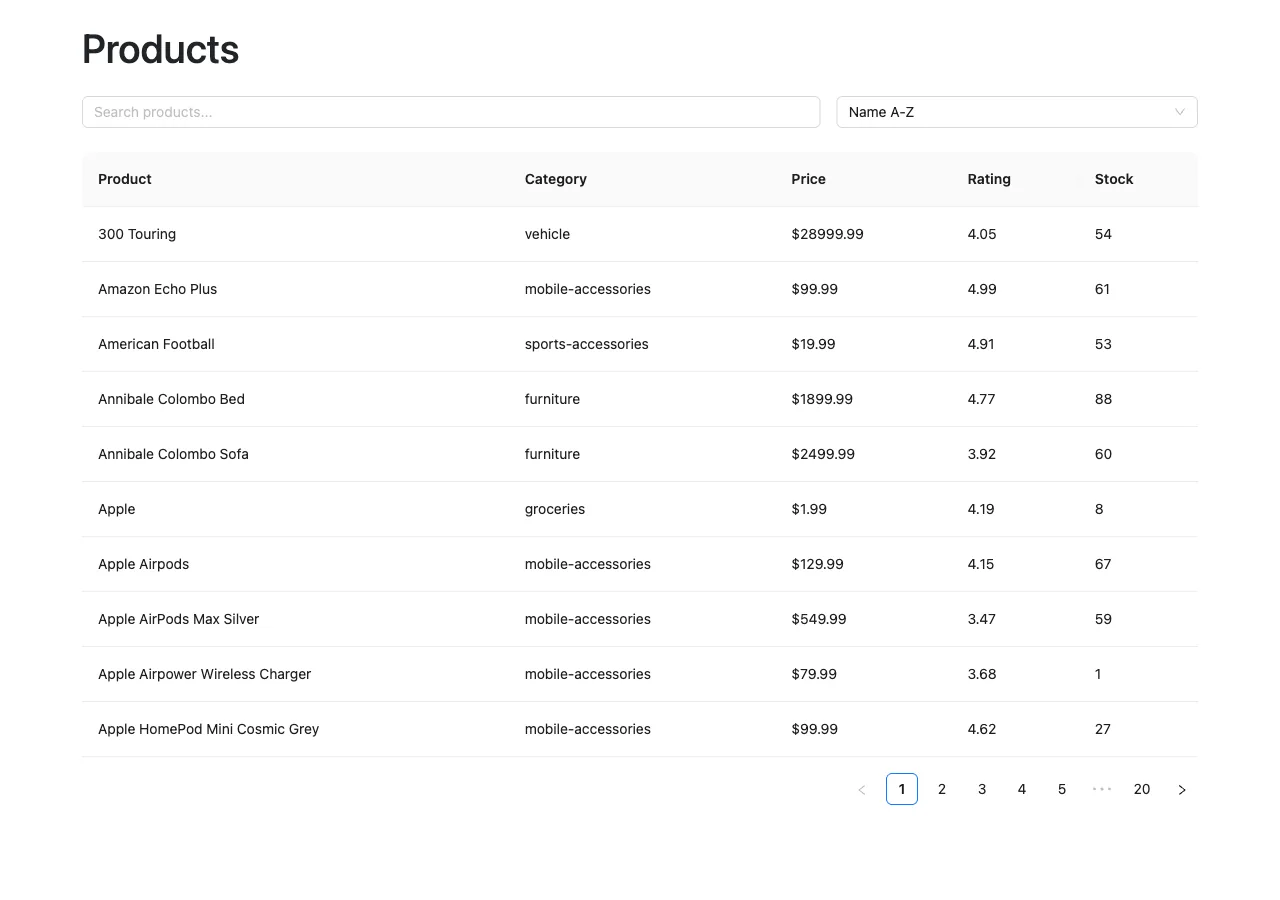Select the $1899.99 price value
This screenshot has height=900, width=1280.
coord(822,399)
